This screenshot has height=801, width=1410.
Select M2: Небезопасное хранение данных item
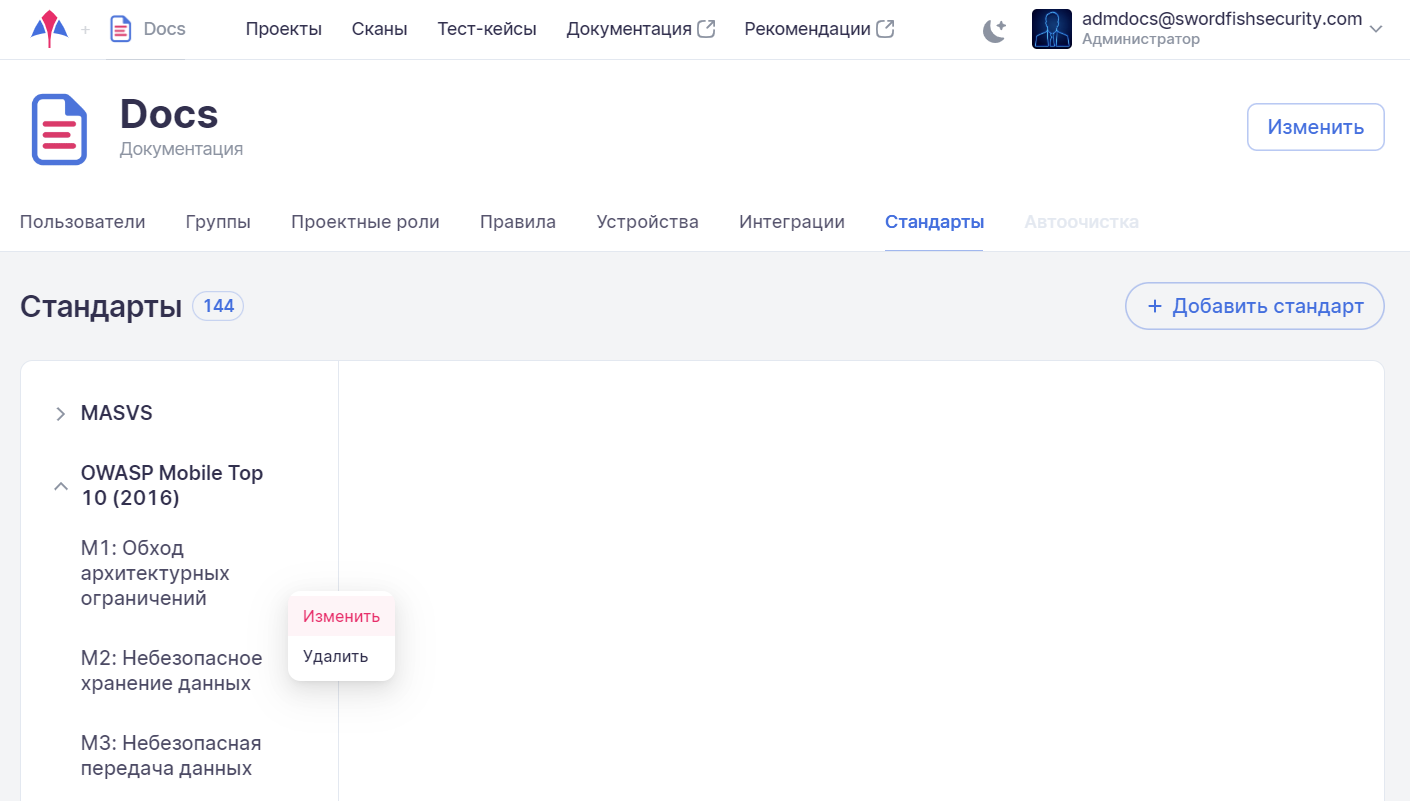point(171,671)
